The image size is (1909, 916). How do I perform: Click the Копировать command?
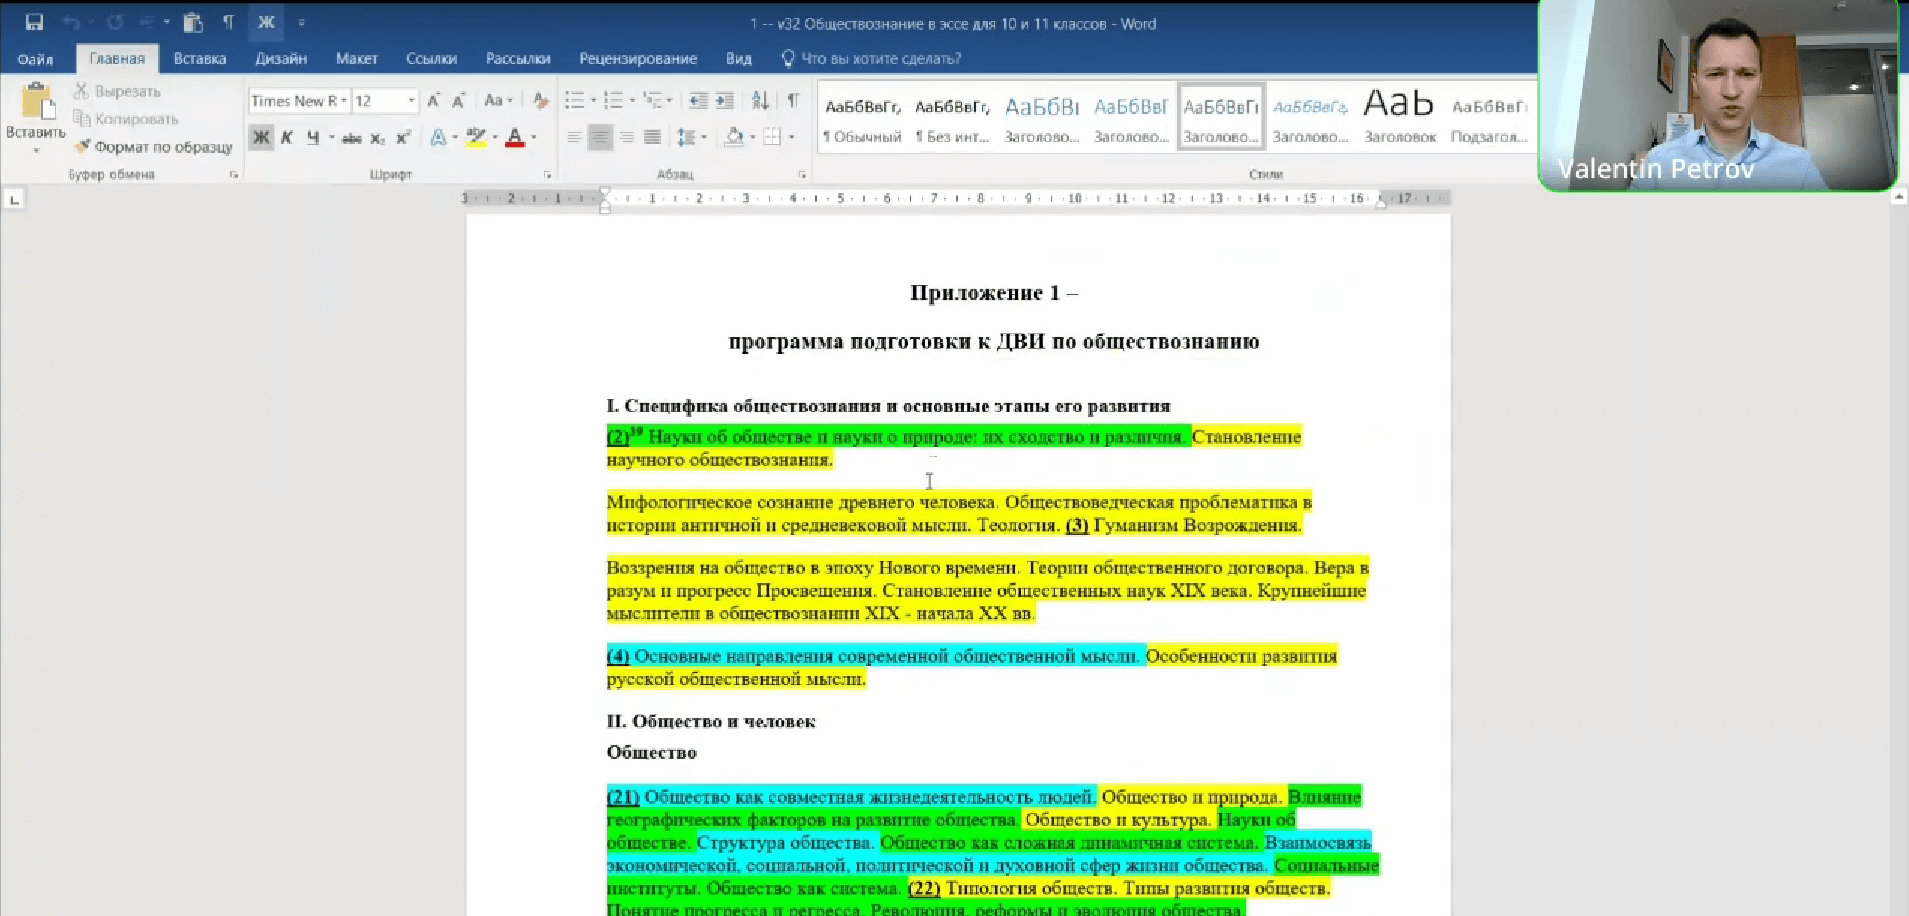[x=125, y=118]
